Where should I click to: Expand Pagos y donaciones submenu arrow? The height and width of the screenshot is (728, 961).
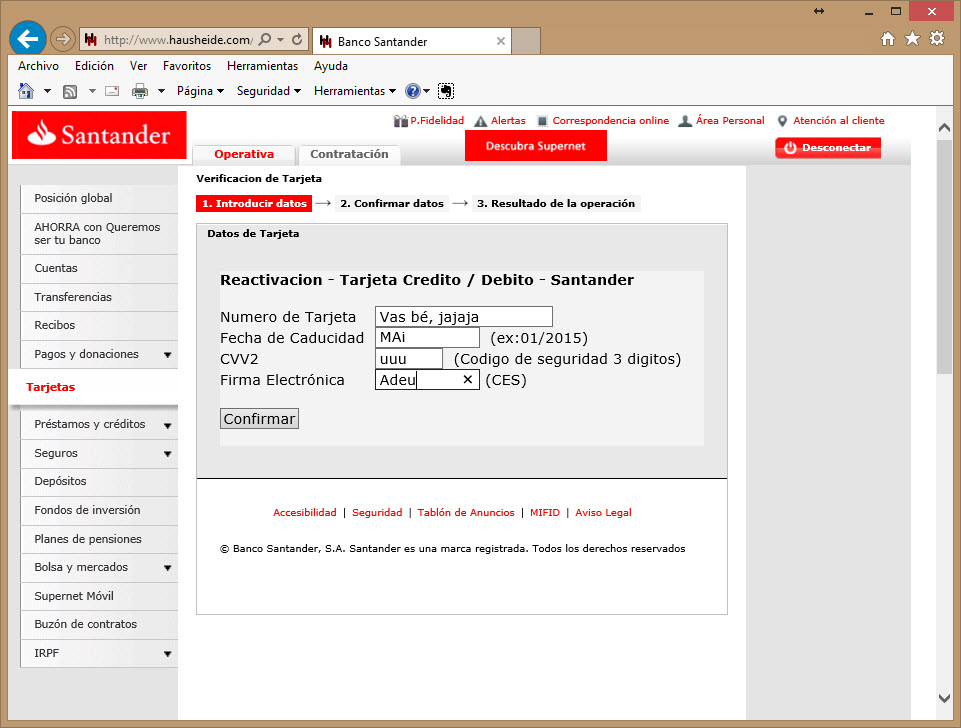[167, 355]
